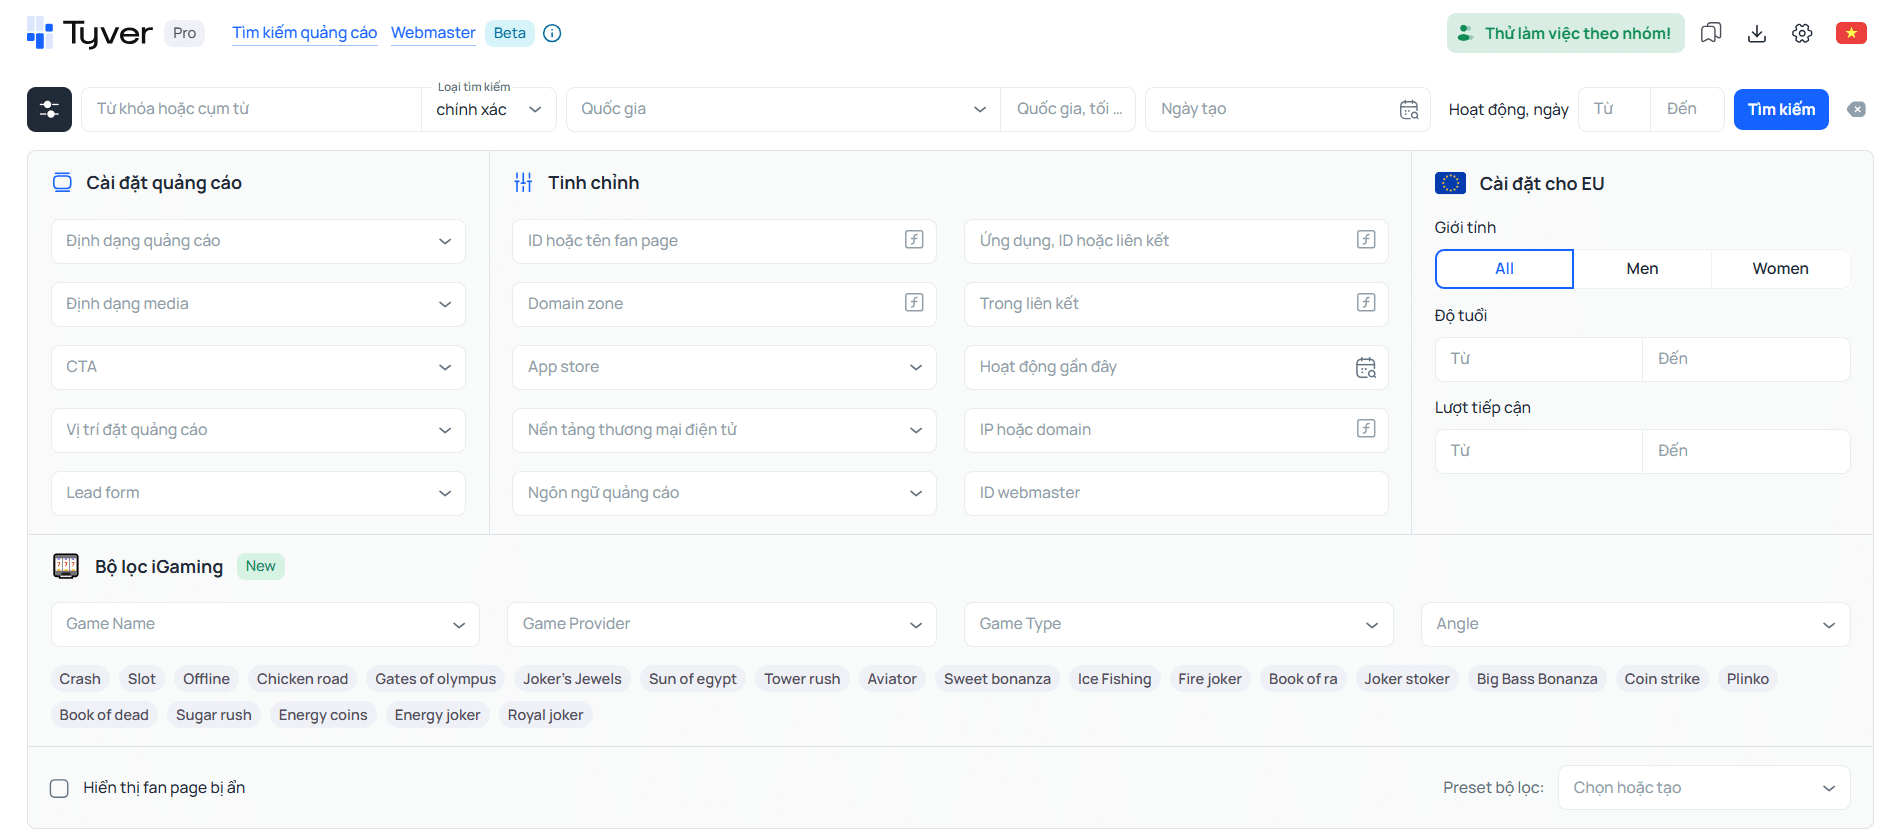Click the Vietnam flag language icon
Viewport: 1899px width, 837px height.
[x=1851, y=33]
